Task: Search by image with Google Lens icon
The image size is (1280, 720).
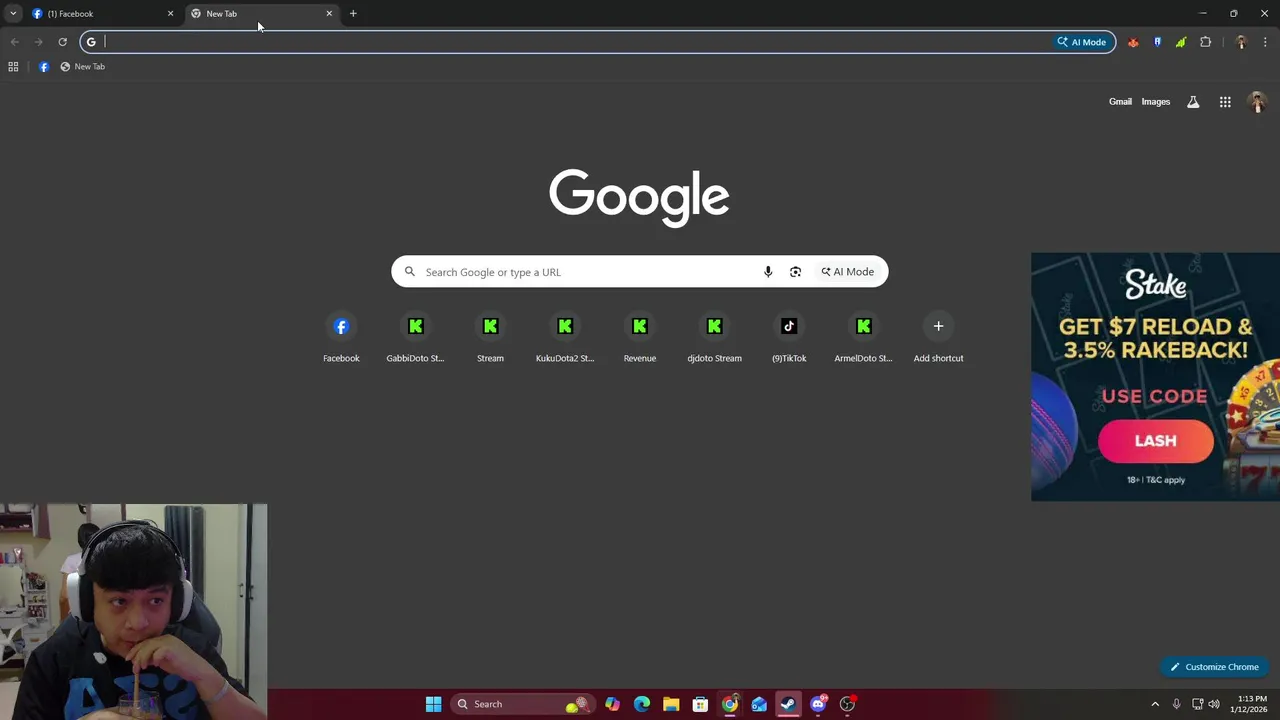Action: tap(795, 272)
